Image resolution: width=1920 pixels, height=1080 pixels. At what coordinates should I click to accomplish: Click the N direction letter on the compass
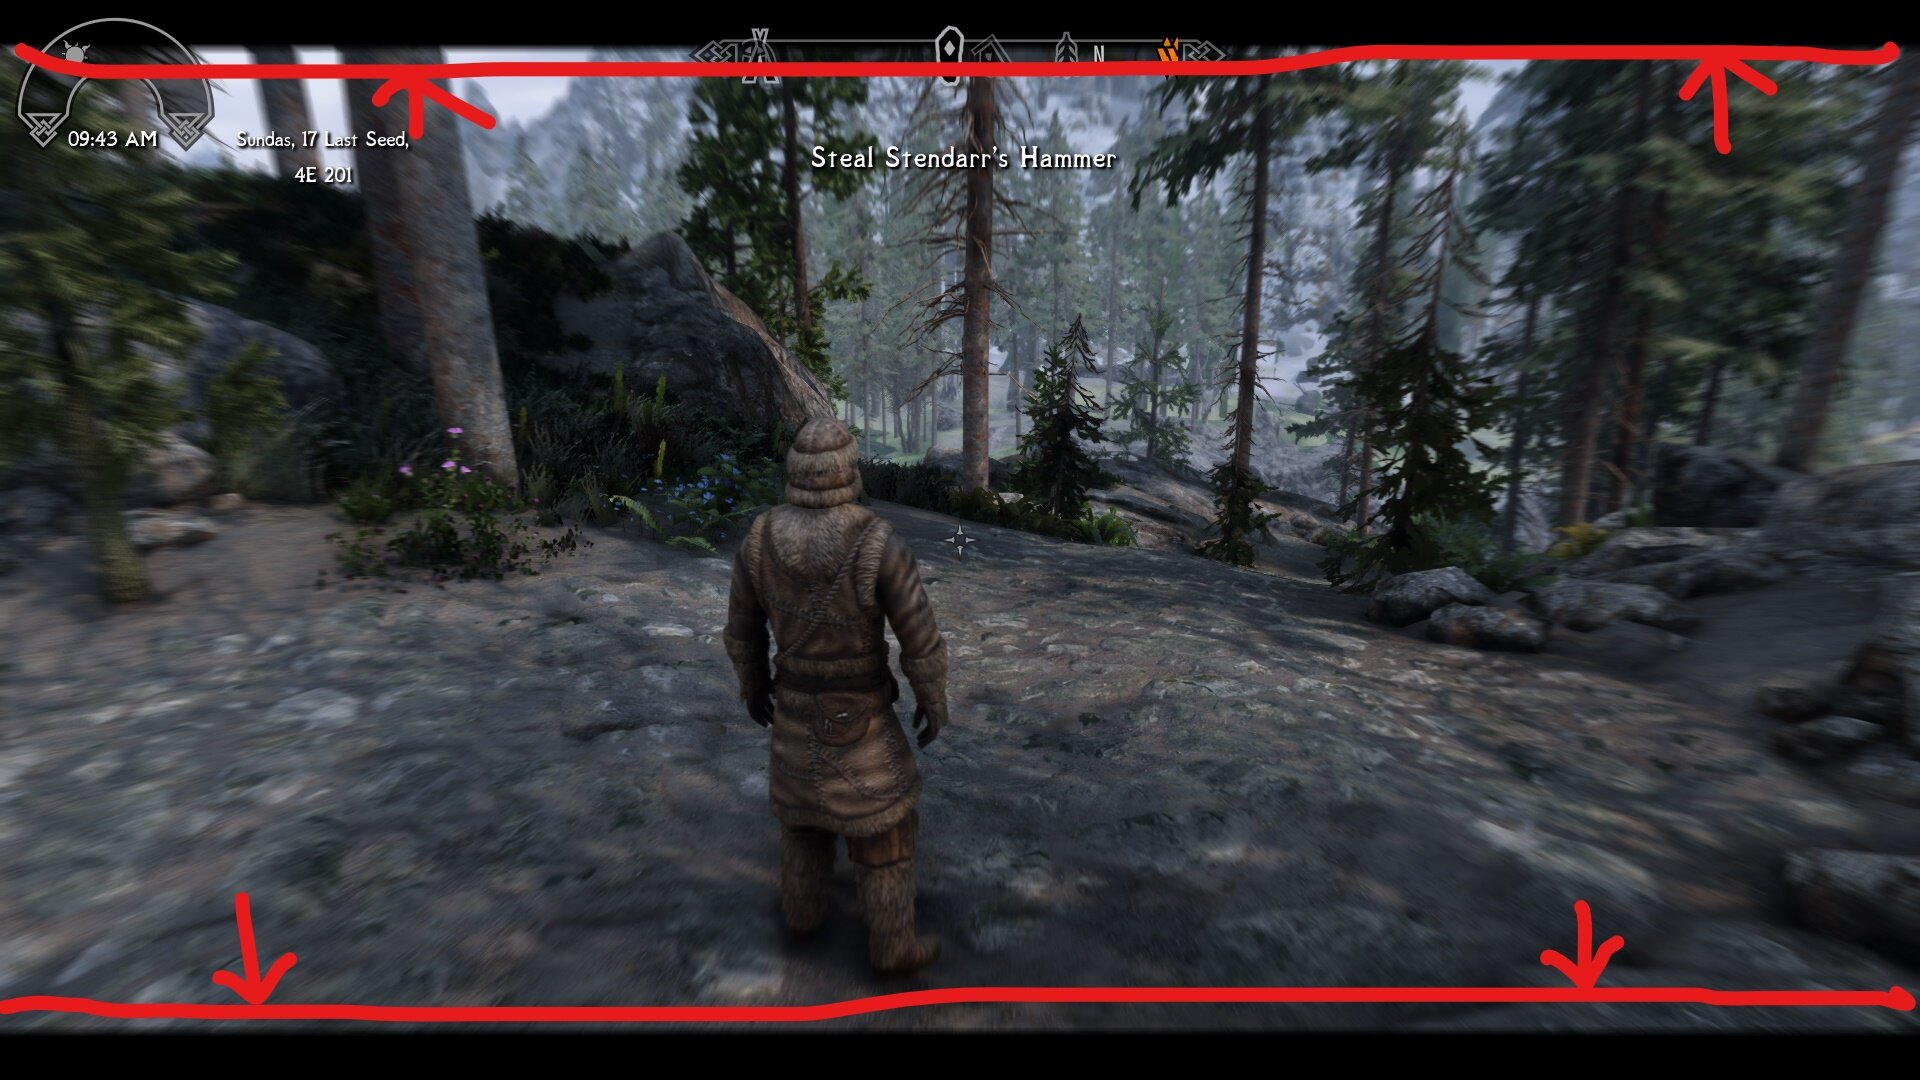coord(1100,55)
